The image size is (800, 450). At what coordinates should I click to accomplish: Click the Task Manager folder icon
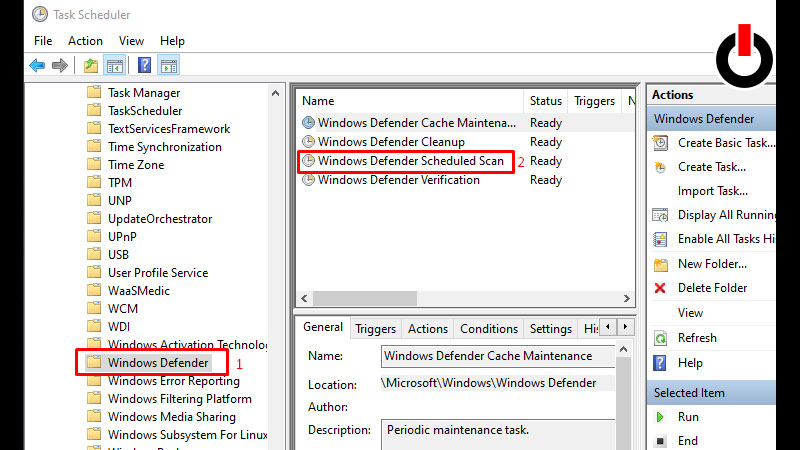[x=94, y=92]
